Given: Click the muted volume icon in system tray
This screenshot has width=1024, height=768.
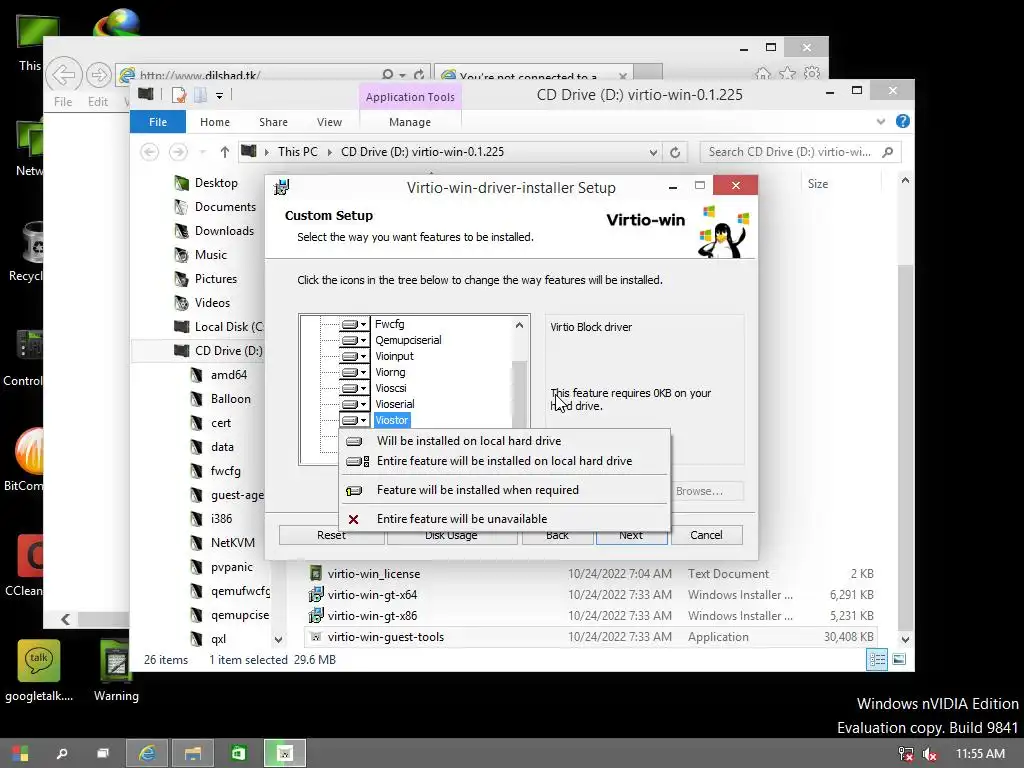Looking at the screenshot, I should coord(929,754).
